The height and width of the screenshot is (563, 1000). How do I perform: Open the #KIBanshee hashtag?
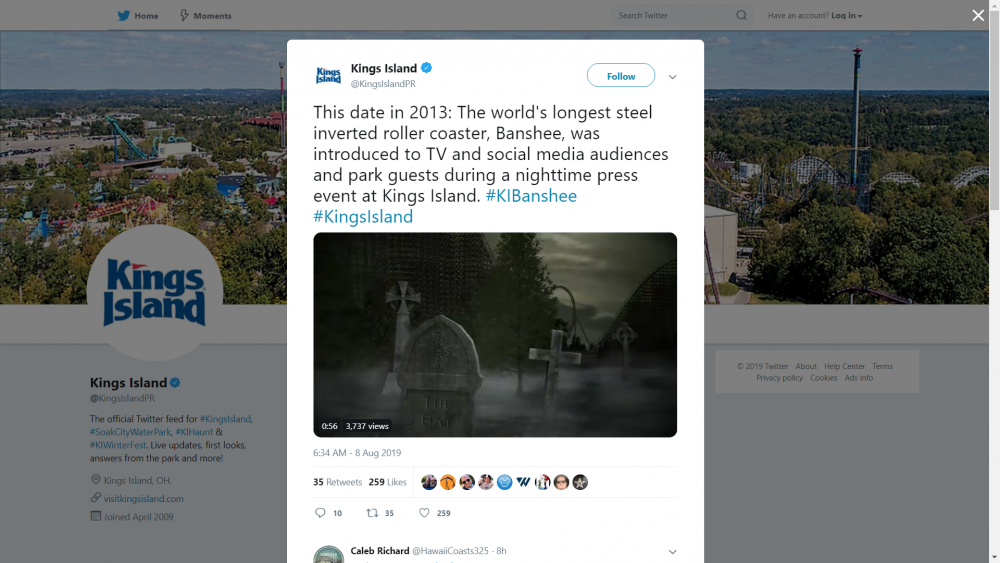[x=531, y=196]
